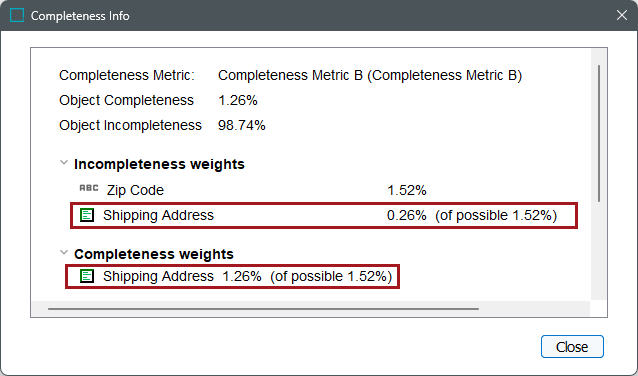The image size is (638, 376).
Task: Collapse the Incompleteness weights section
Action: (x=64, y=162)
